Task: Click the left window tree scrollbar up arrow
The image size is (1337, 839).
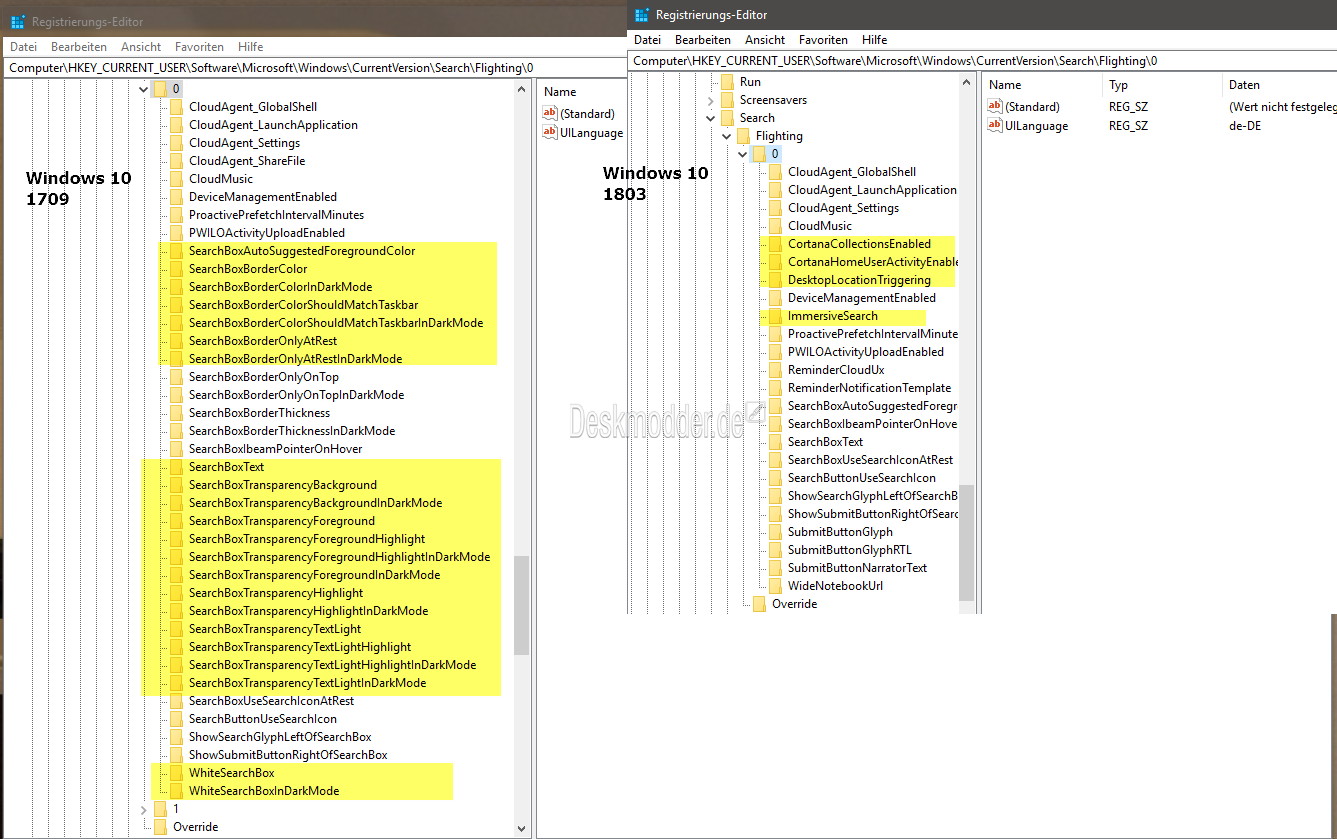Action: point(522,89)
